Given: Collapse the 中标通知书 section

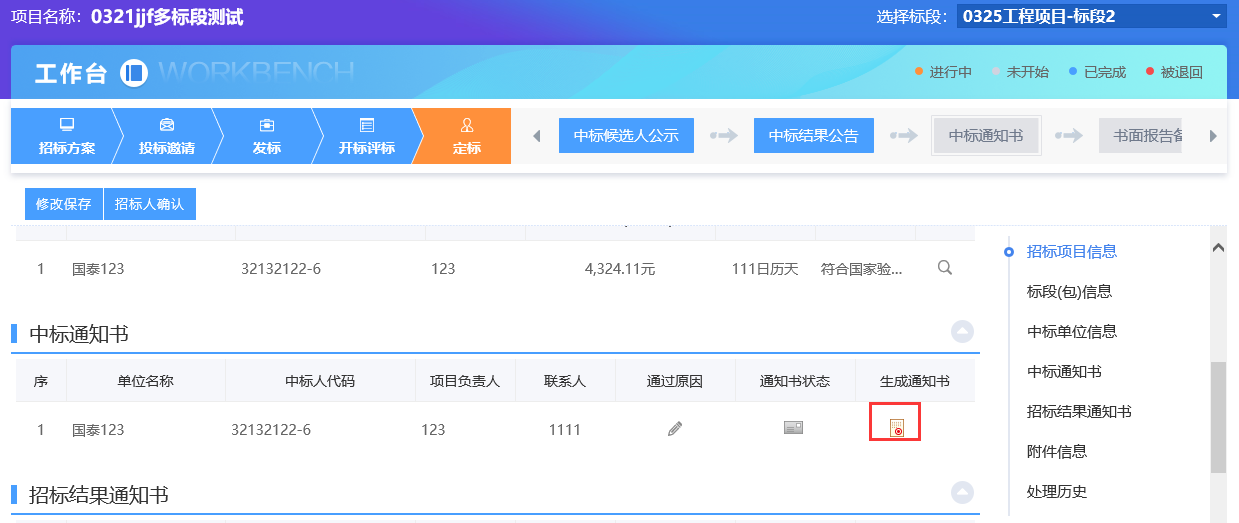Looking at the screenshot, I should pos(961,333).
